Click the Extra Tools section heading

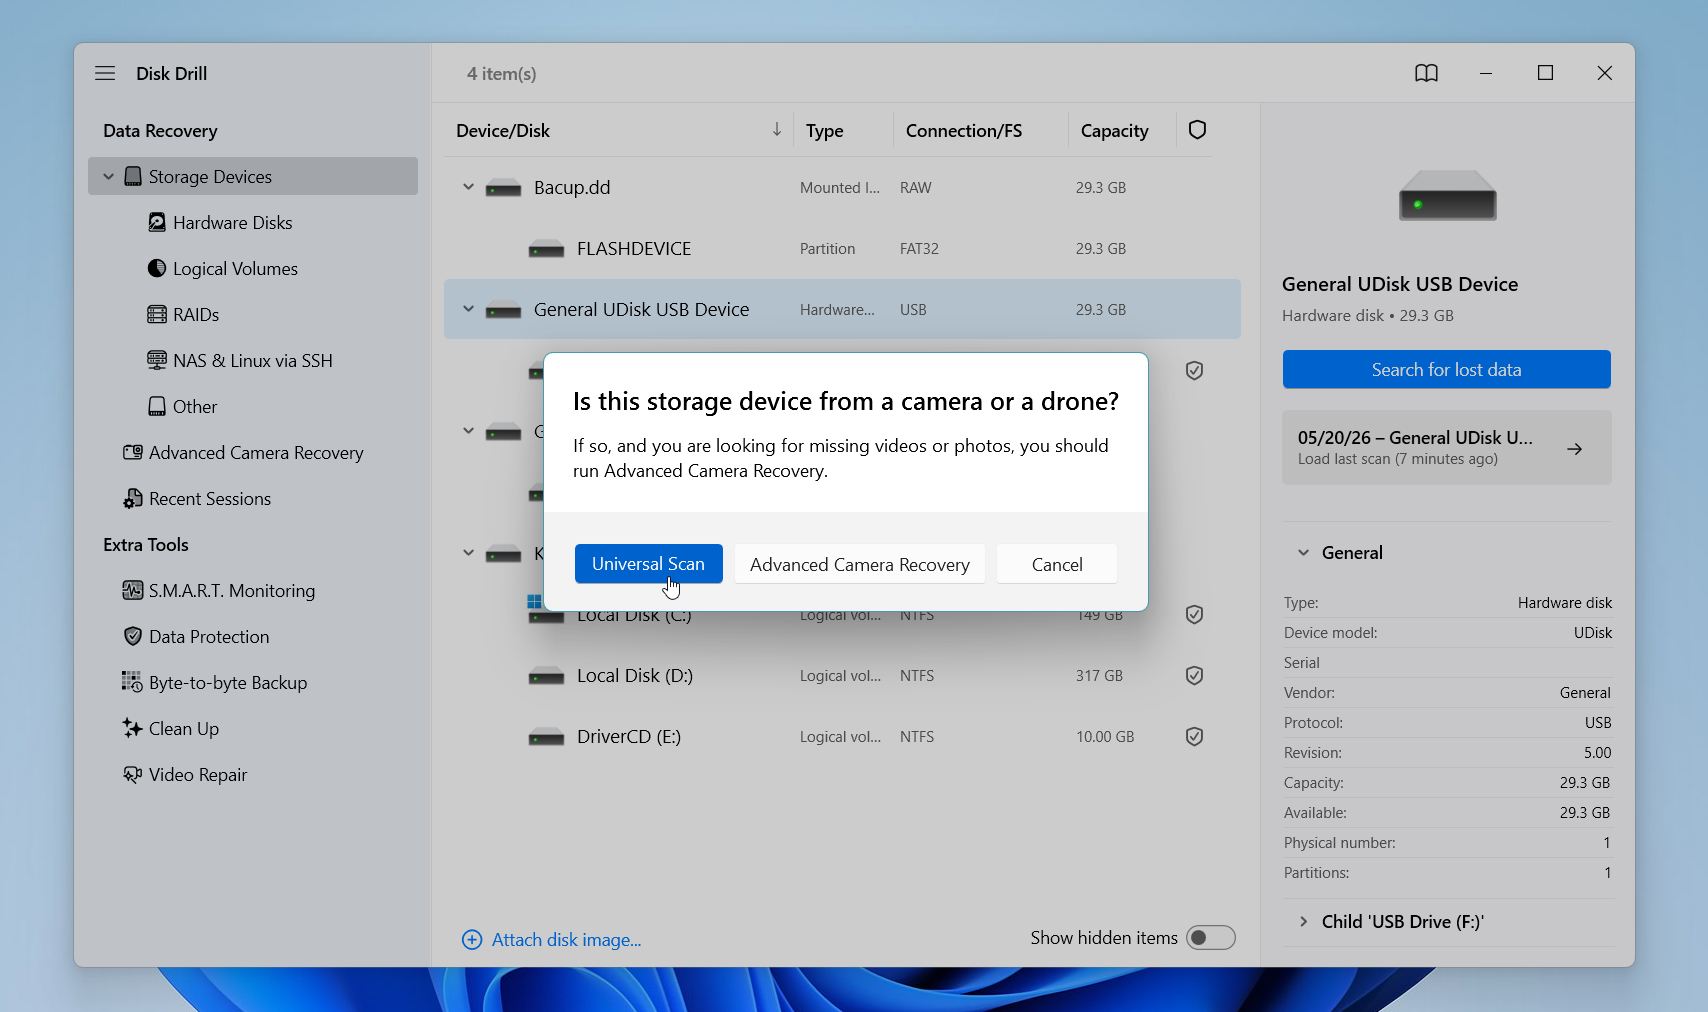coord(145,544)
